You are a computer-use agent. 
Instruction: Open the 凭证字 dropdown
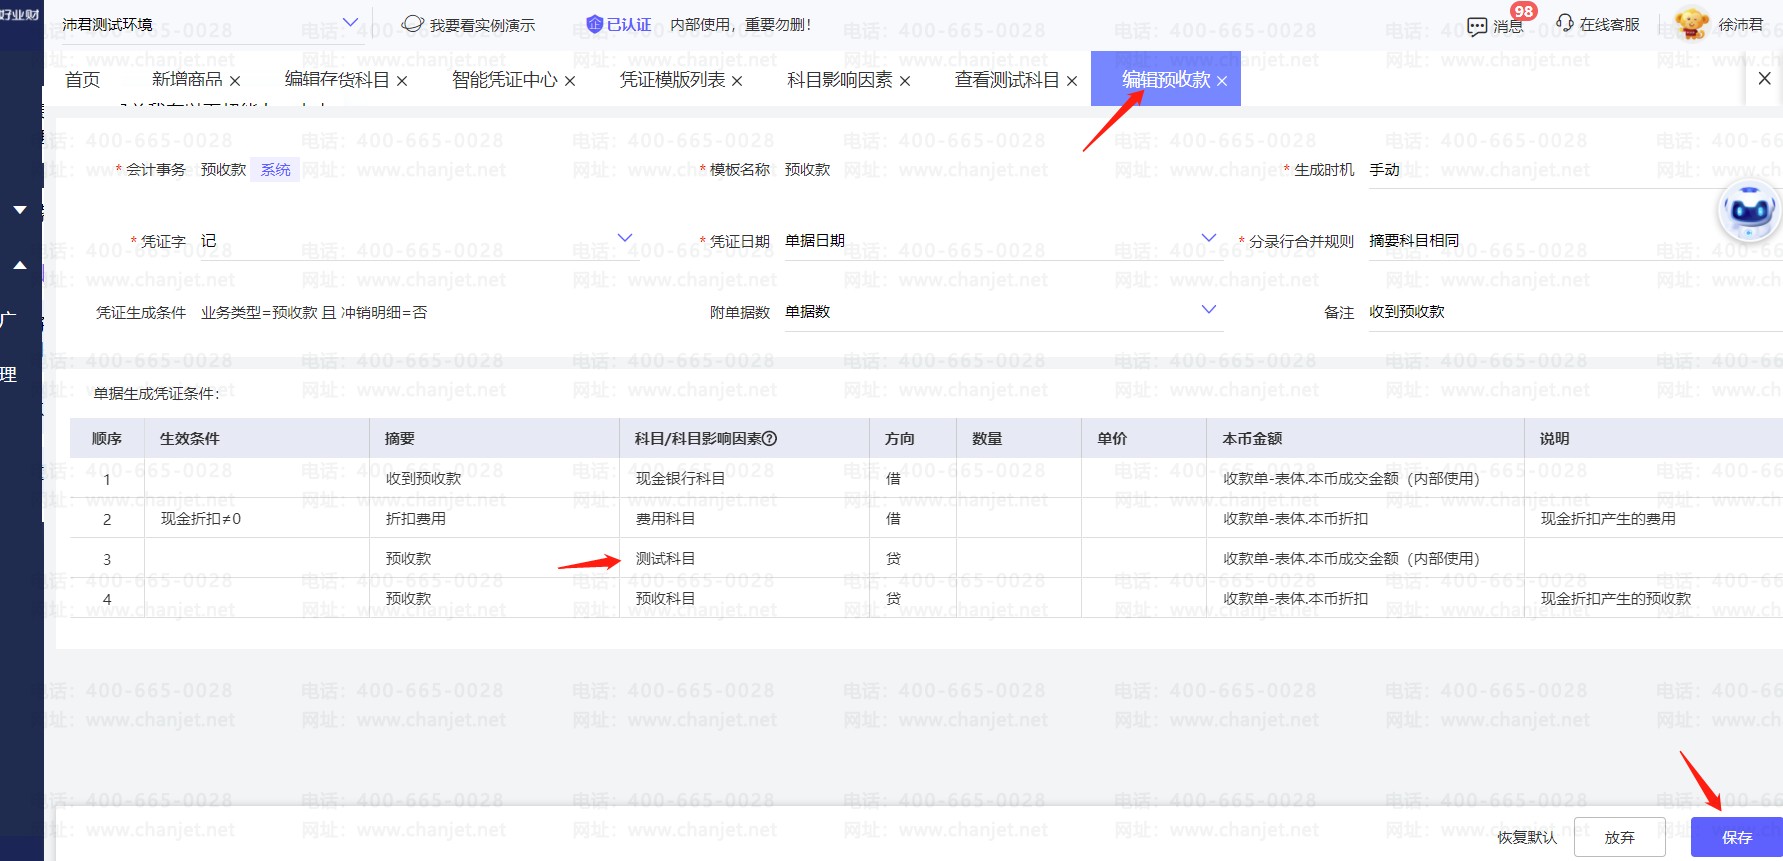pos(625,238)
